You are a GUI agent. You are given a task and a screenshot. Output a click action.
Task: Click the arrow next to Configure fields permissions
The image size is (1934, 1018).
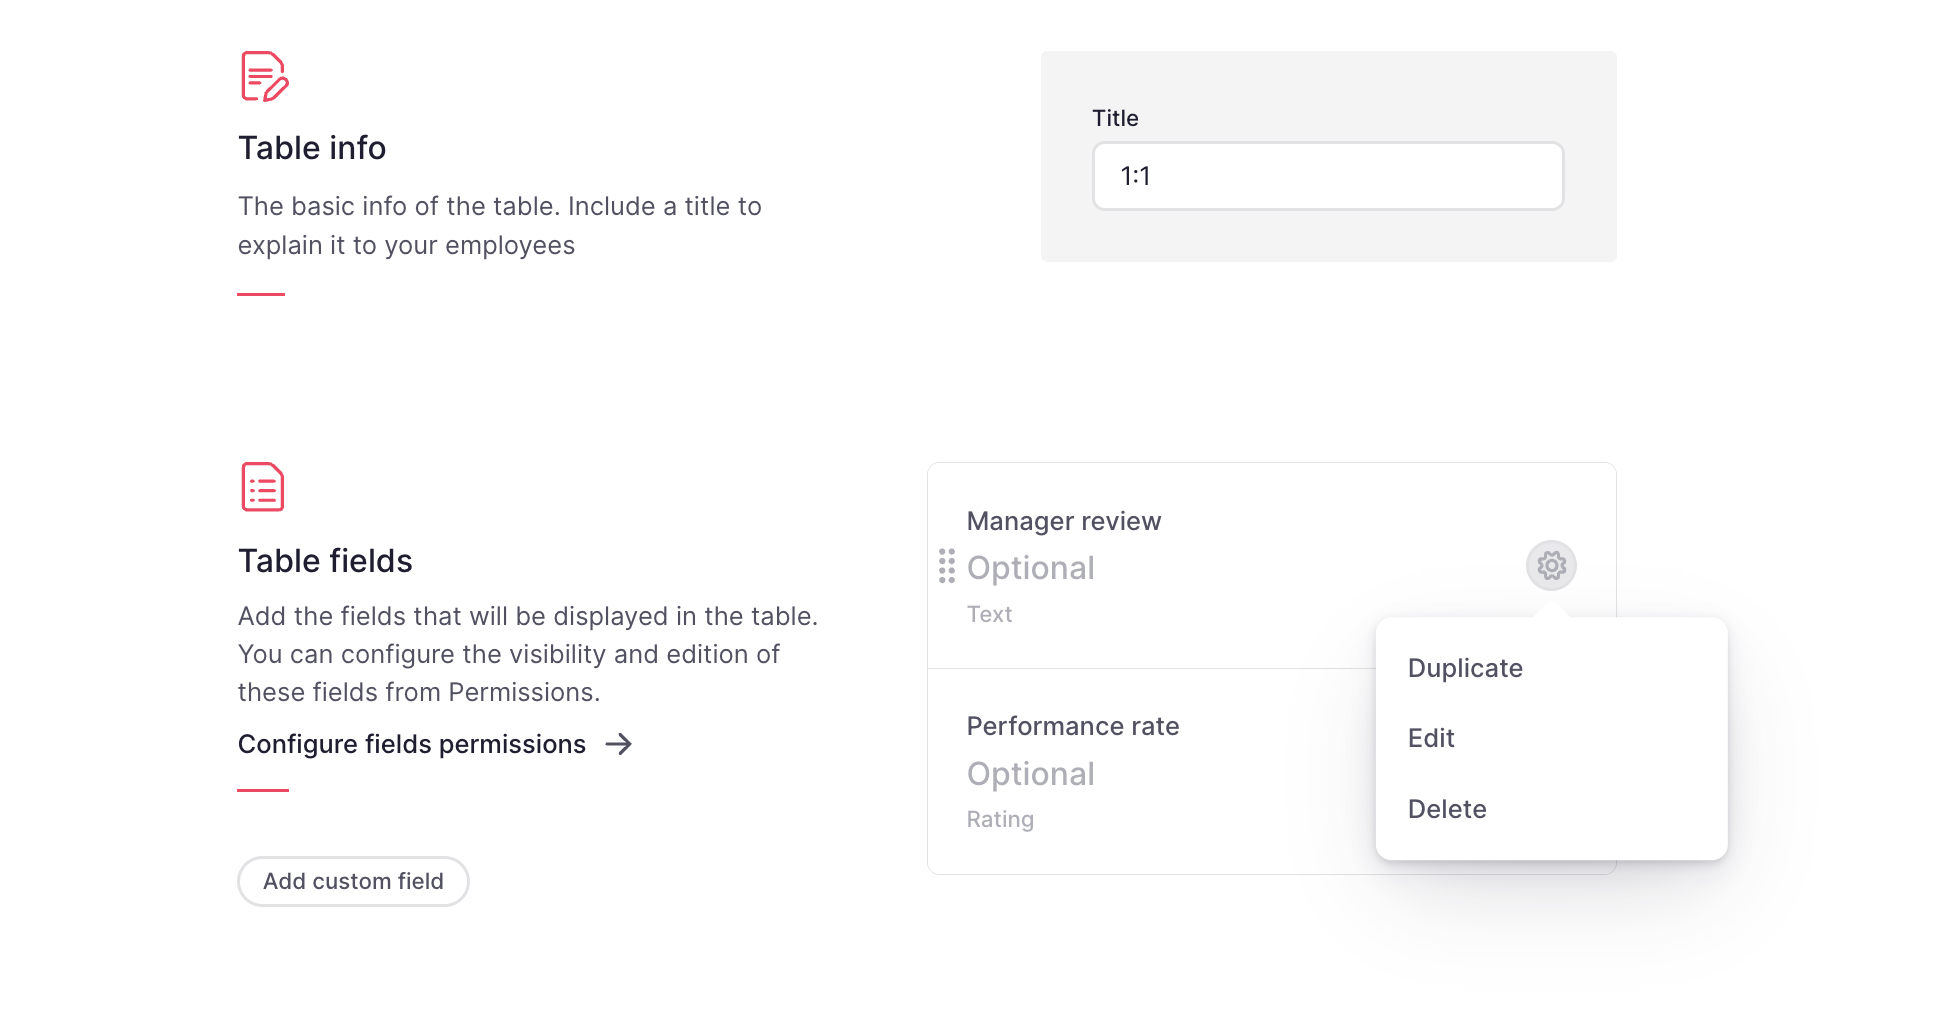coord(619,744)
